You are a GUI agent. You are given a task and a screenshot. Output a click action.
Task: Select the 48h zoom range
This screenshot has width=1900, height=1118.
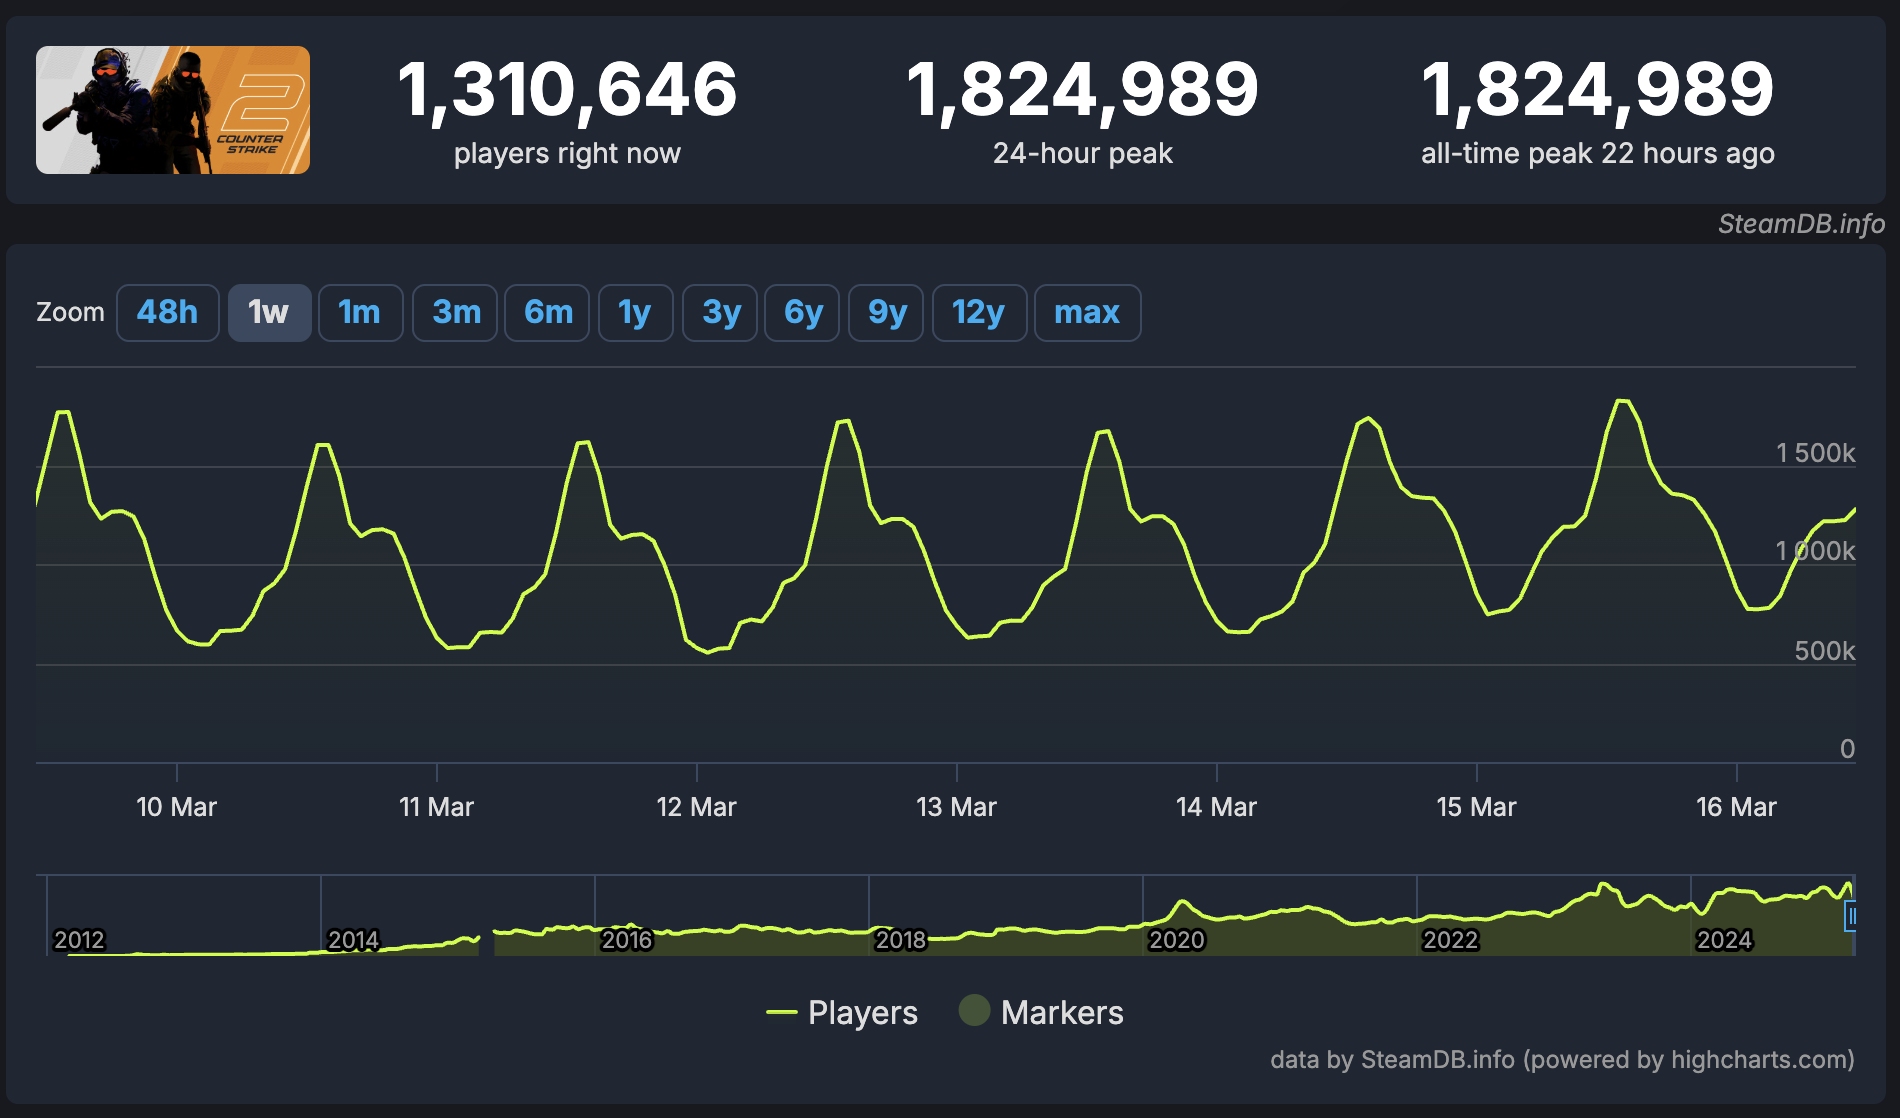click(x=167, y=313)
